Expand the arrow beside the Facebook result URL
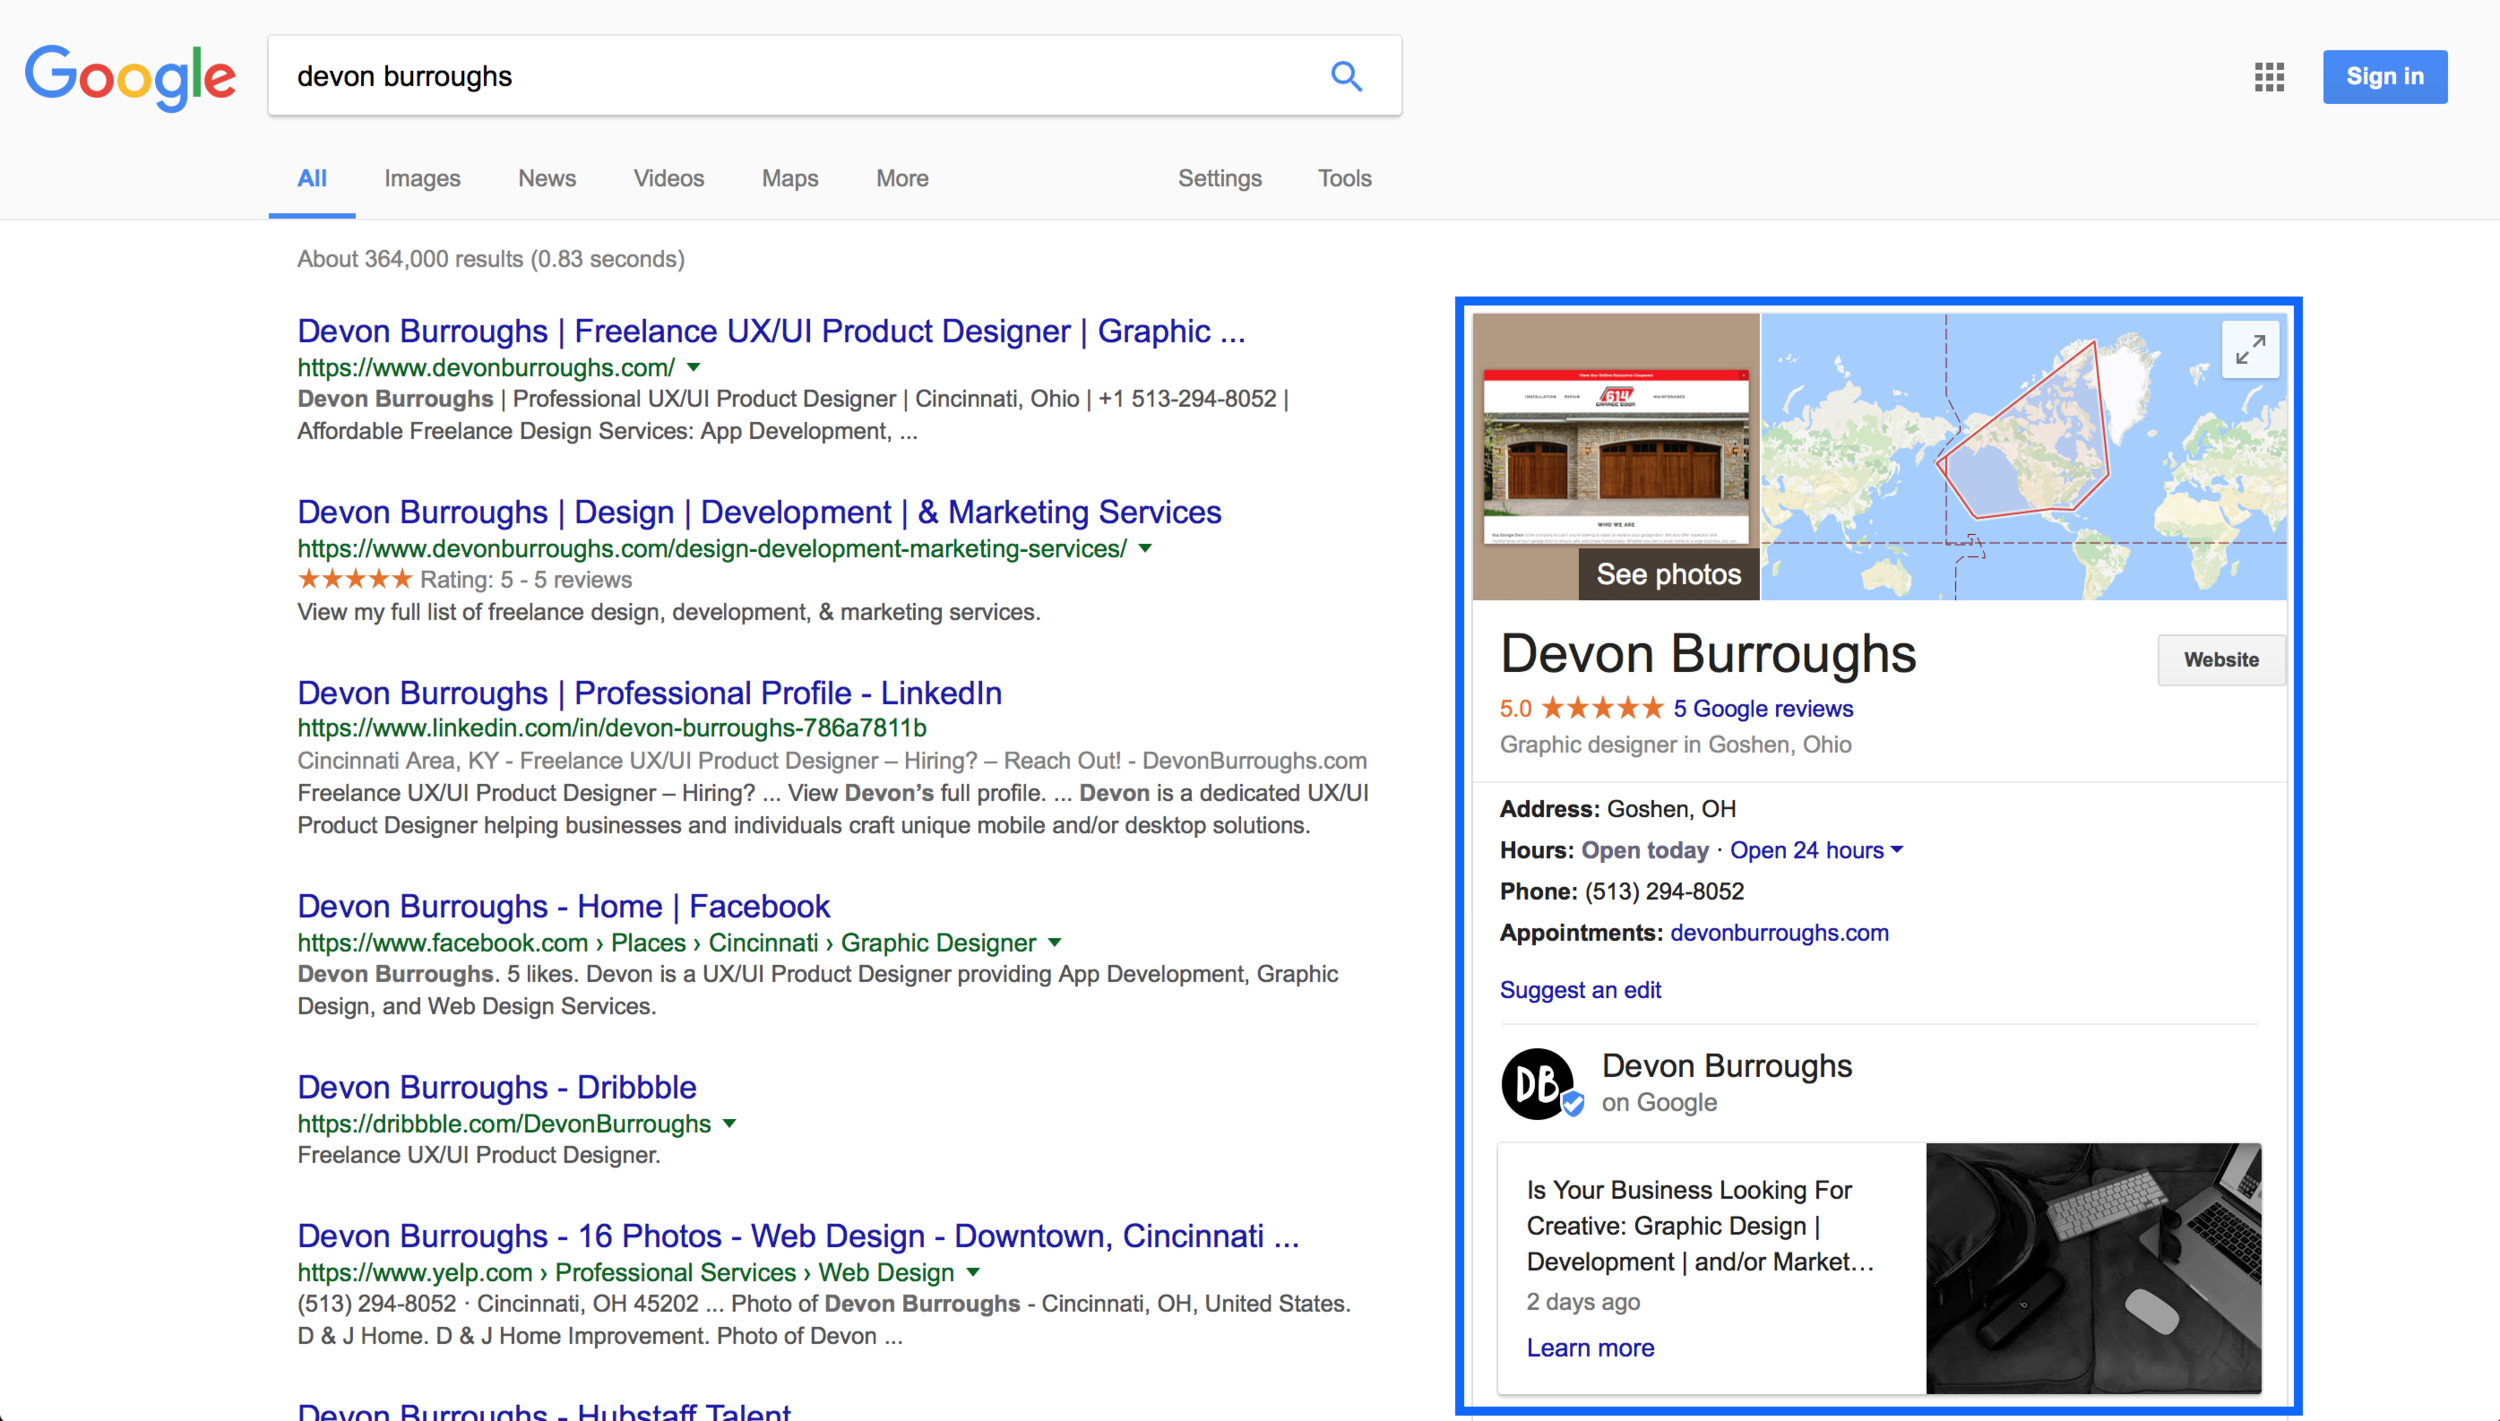The width and height of the screenshot is (2500, 1421). [1055, 942]
